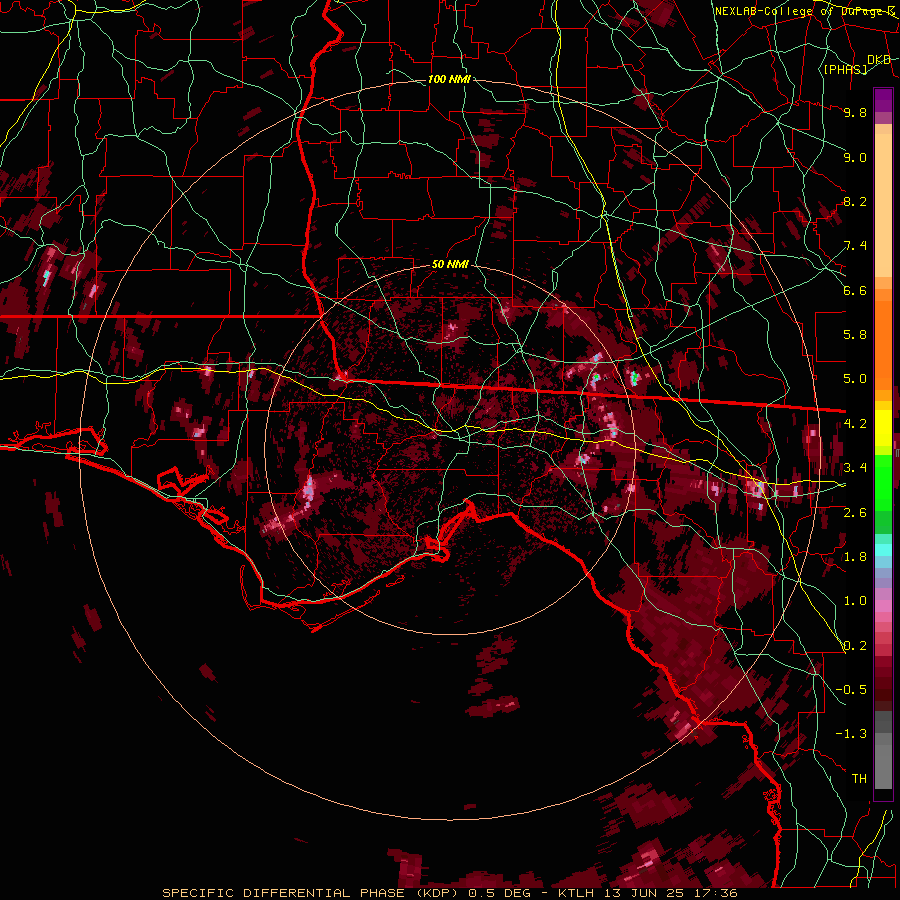Viewport: 900px width, 900px height.
Task: Click the pale peach band of the color bar
Action: click(x=883, y=205)
